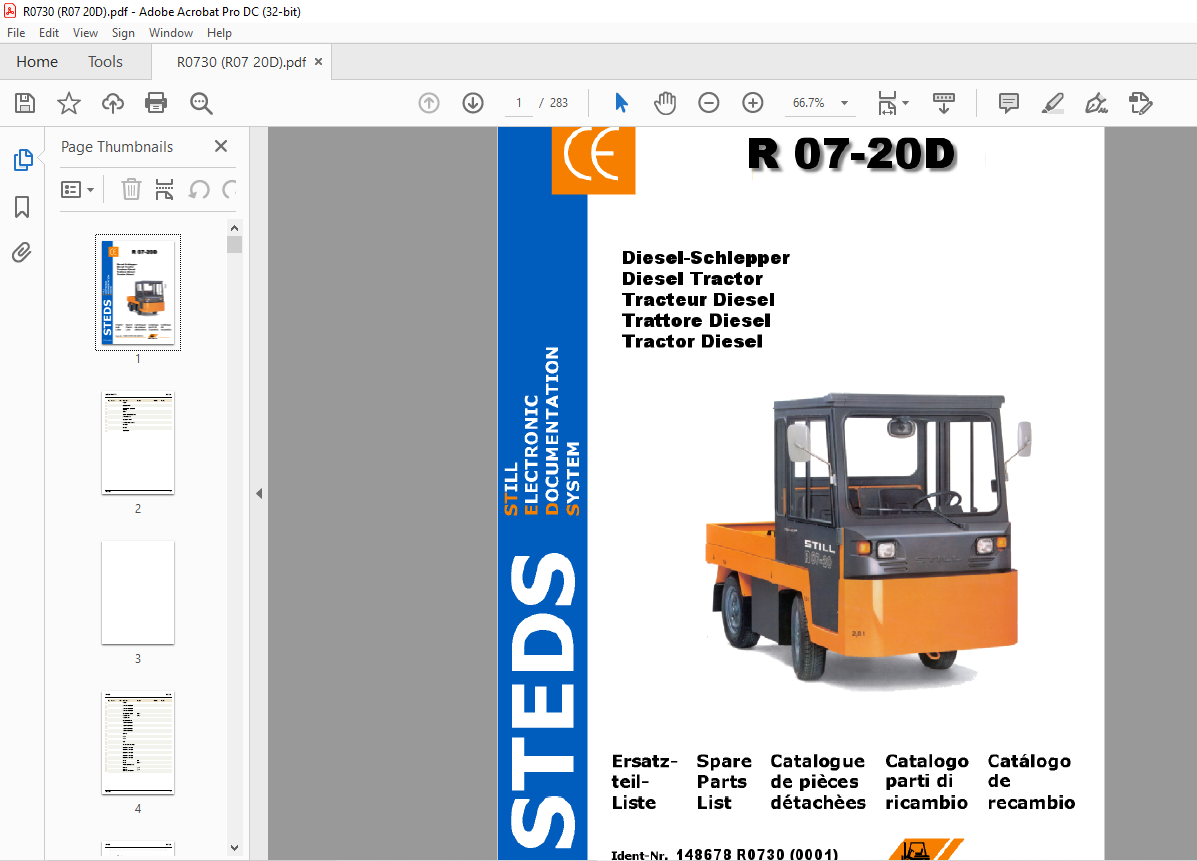Viewport: 1197px width, 861px height.
Task: Open the View menu
Action: [x=86, y=33]
